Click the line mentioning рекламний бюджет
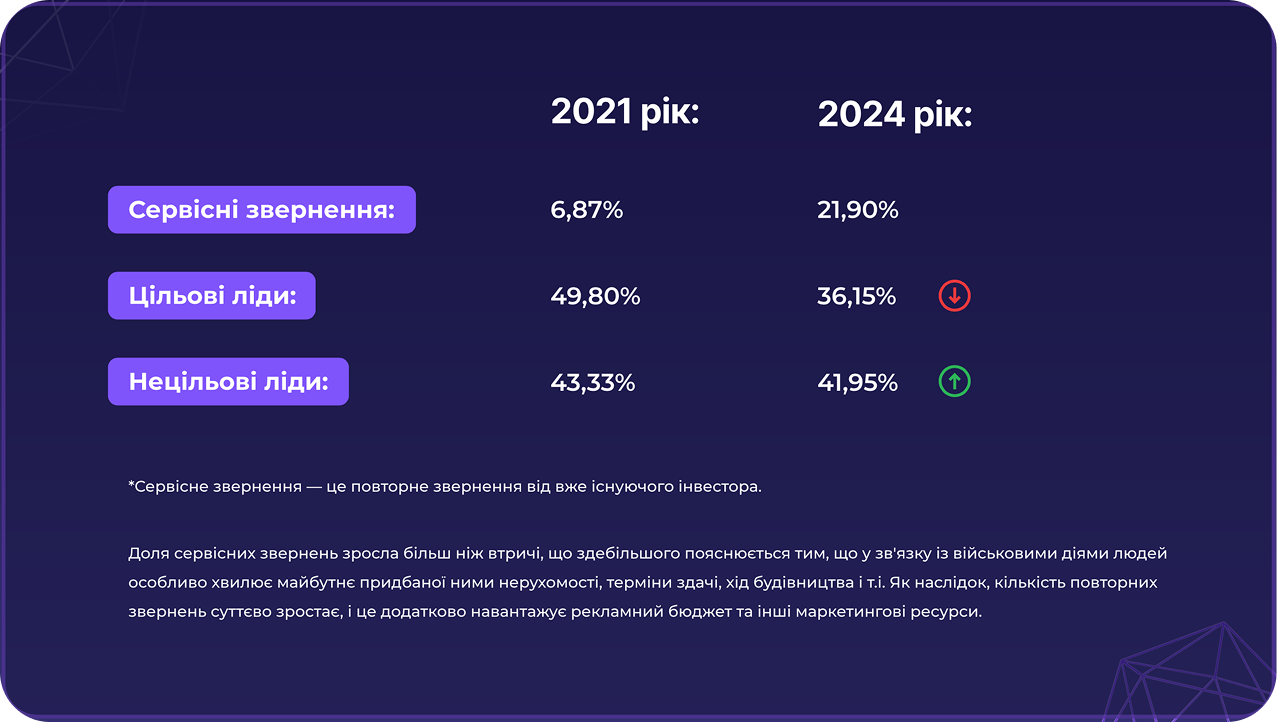 (555, 611)
